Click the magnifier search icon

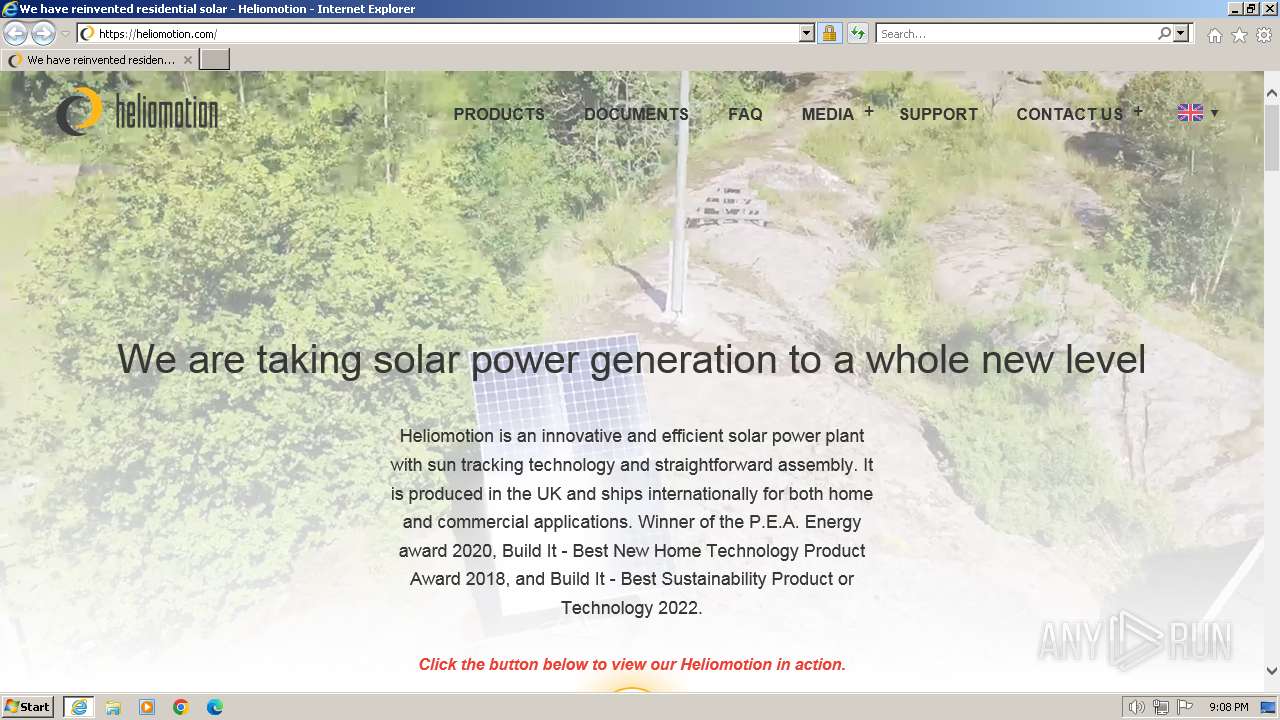coord(1164,33)
